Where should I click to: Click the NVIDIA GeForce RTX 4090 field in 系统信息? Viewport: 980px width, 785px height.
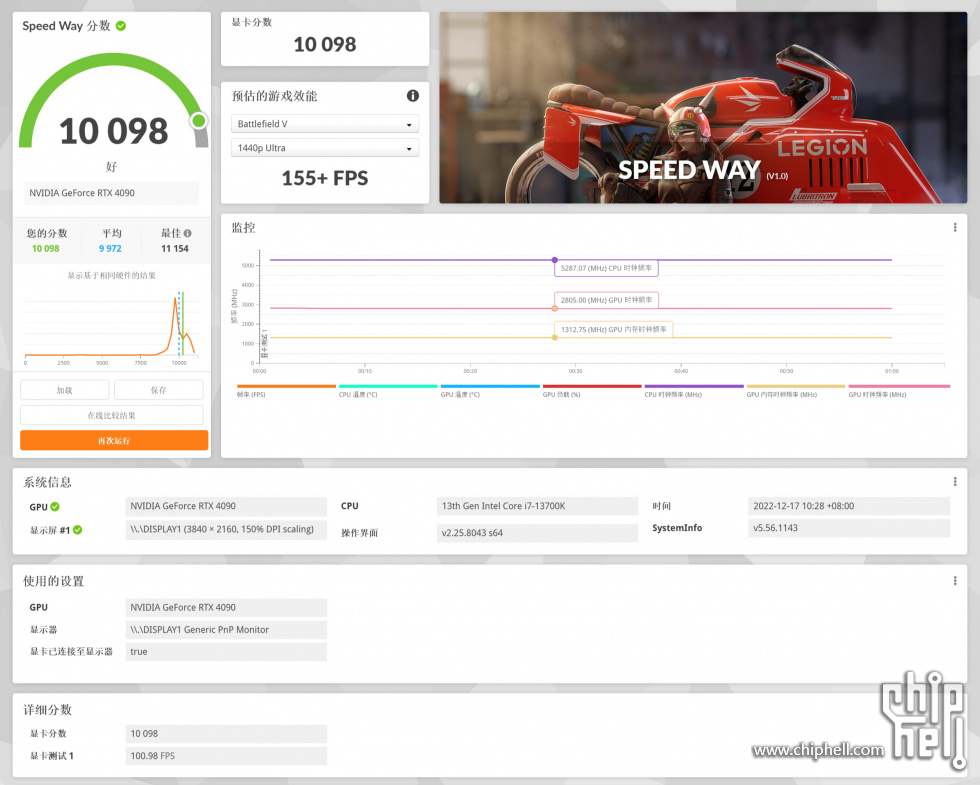[x=226, y=506]
